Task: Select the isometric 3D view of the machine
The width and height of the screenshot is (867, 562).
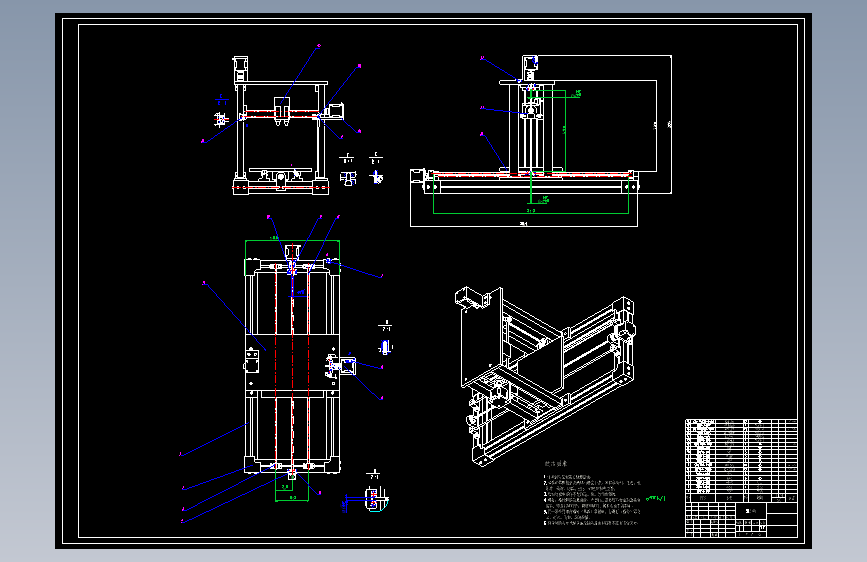Action: (x=545, y=376)
